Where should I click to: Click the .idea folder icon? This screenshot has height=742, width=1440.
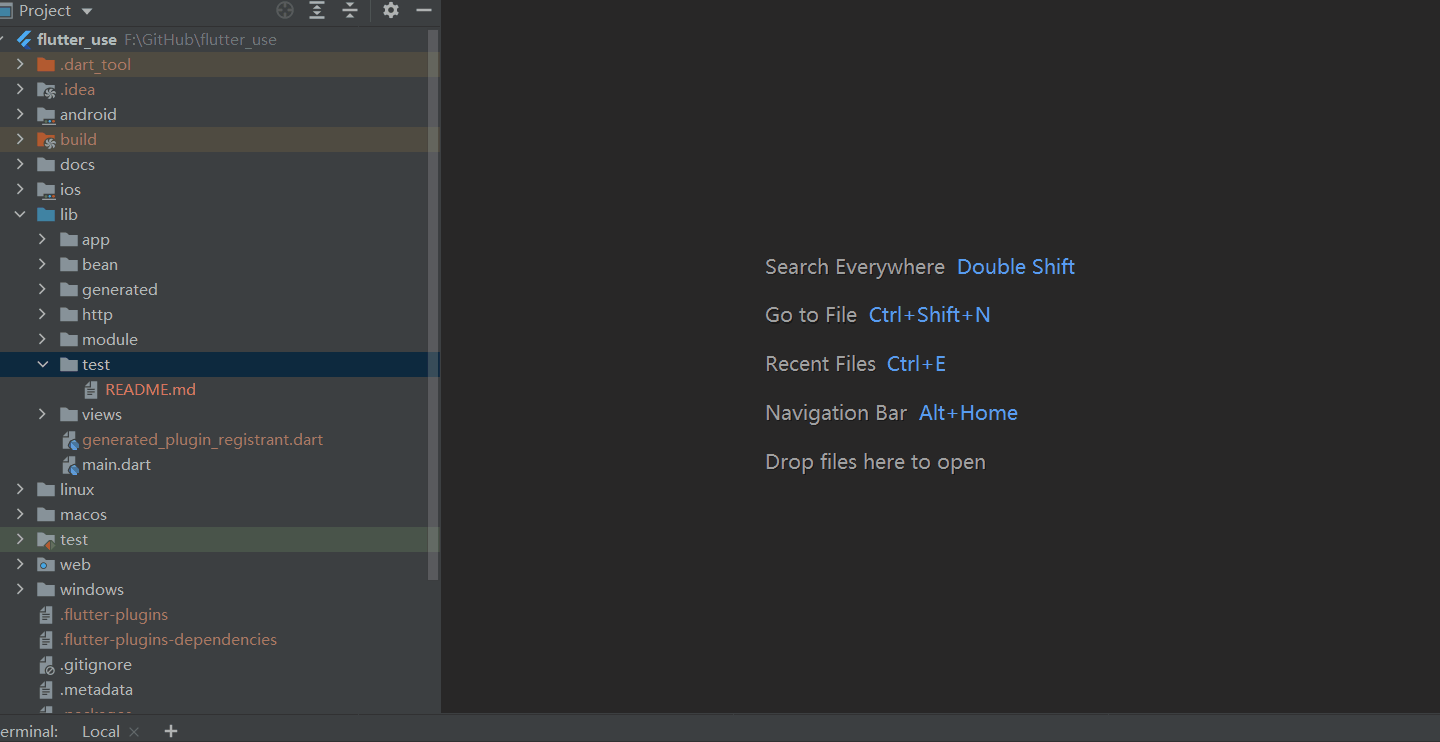pyautogui.click(x=46, y=89)
